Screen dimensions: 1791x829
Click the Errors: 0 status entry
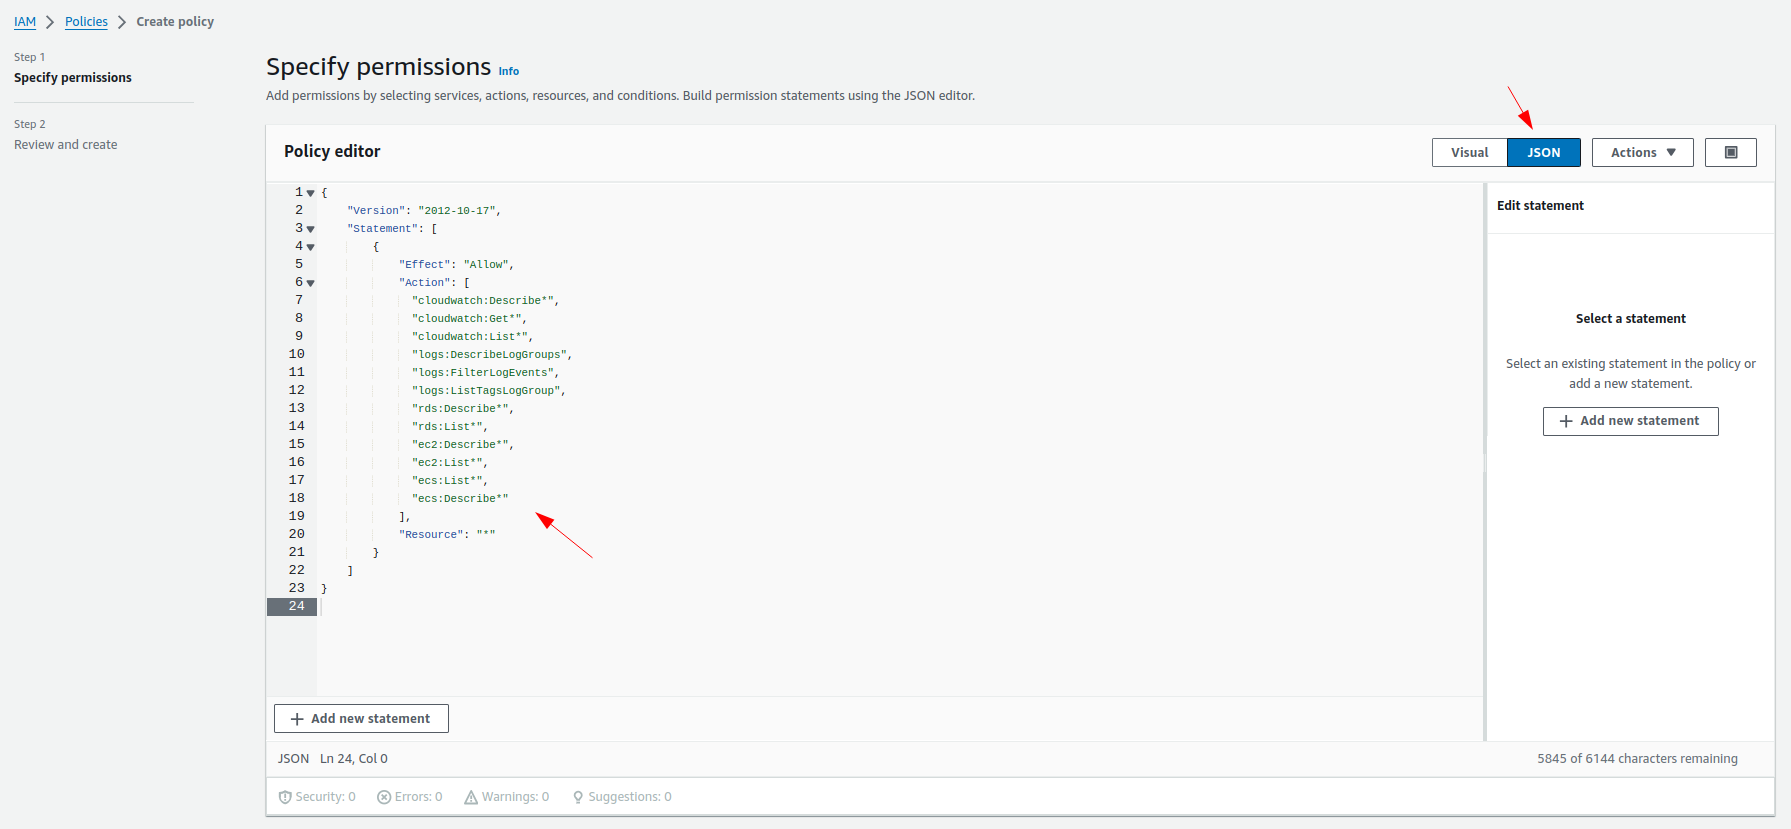[x=410, y=797]
